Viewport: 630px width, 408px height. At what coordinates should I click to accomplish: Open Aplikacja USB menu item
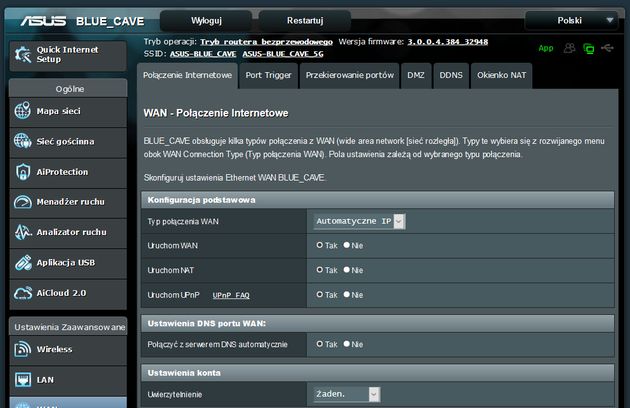(68, 263)
